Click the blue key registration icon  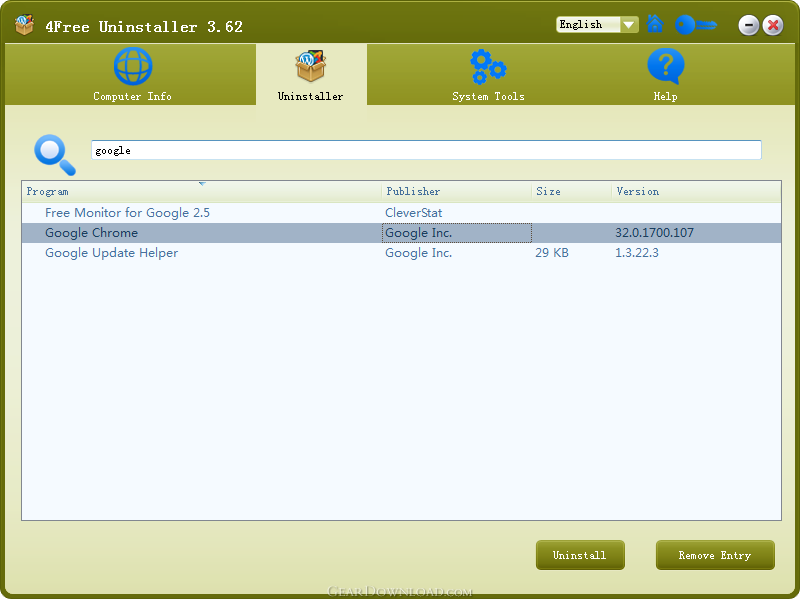click(696, 24)
